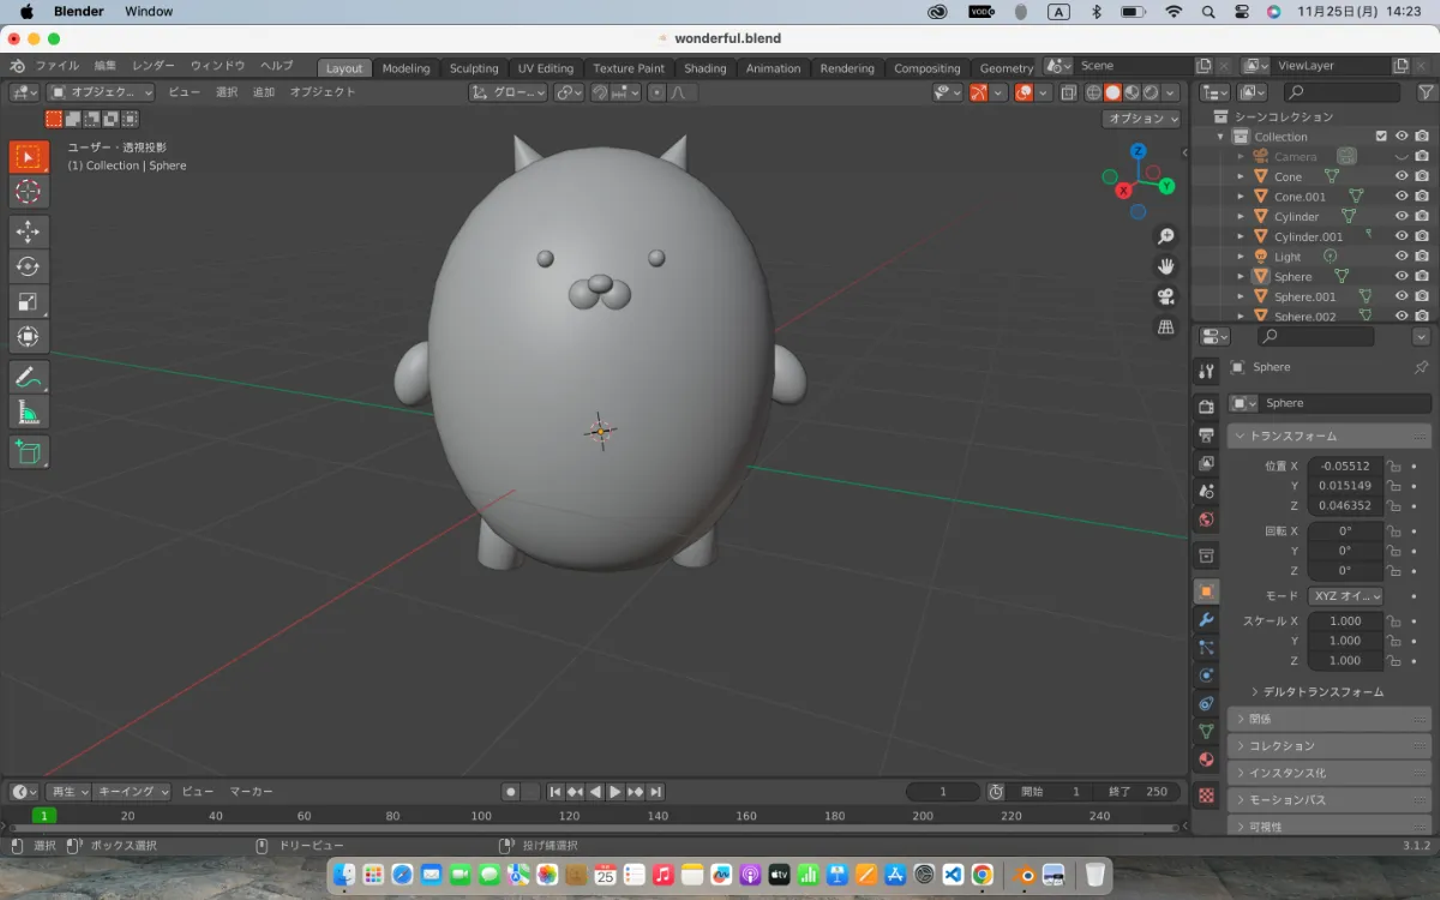The width and height of the screenshot is (1440, 900).
Task: Select the Annotate pencil tool
Action: coord(28,377)
